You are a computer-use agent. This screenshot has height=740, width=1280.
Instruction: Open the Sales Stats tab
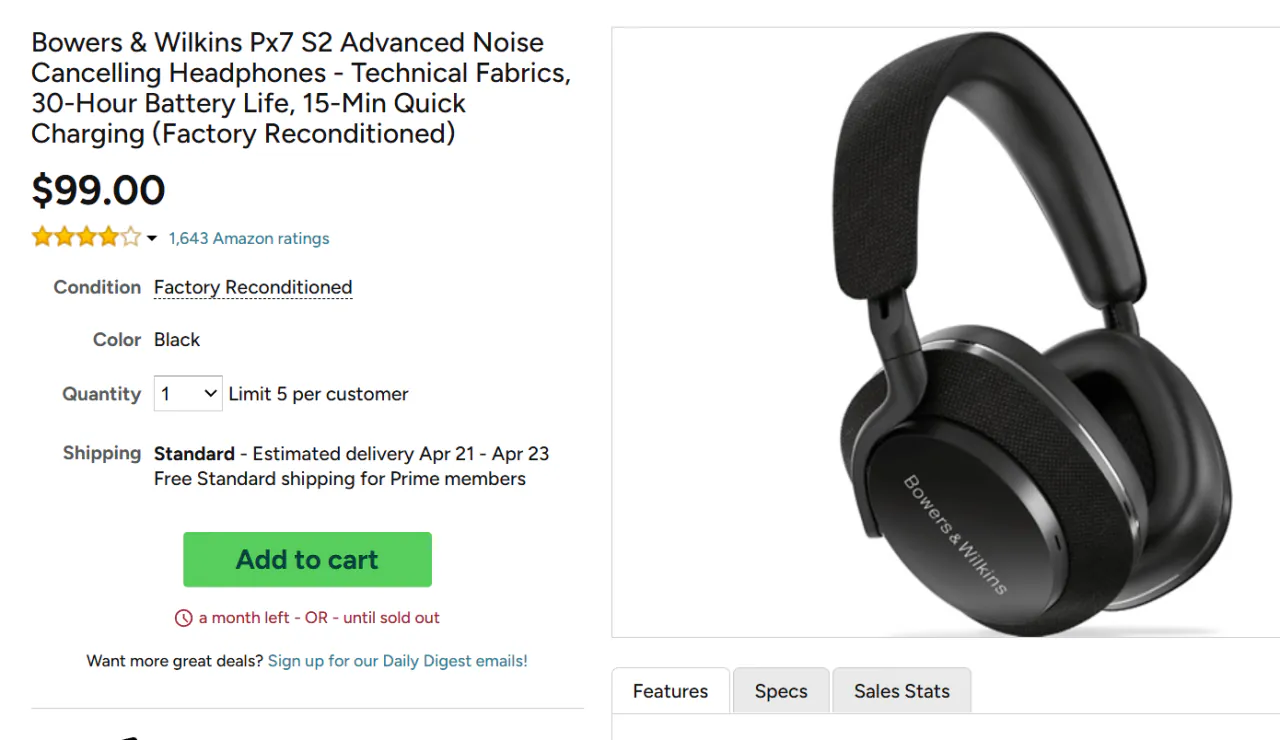point(901,690)
